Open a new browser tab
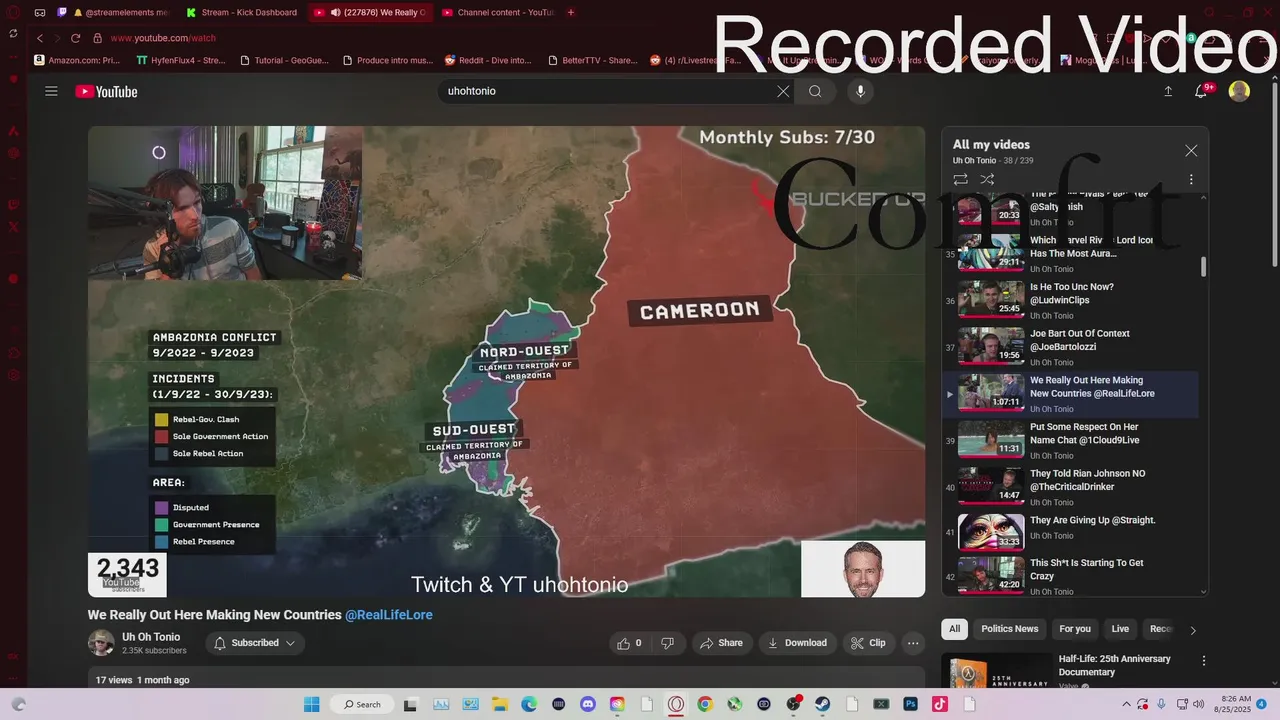The height and width of the screenshot is (720, 1280). (x=571, y=12)
